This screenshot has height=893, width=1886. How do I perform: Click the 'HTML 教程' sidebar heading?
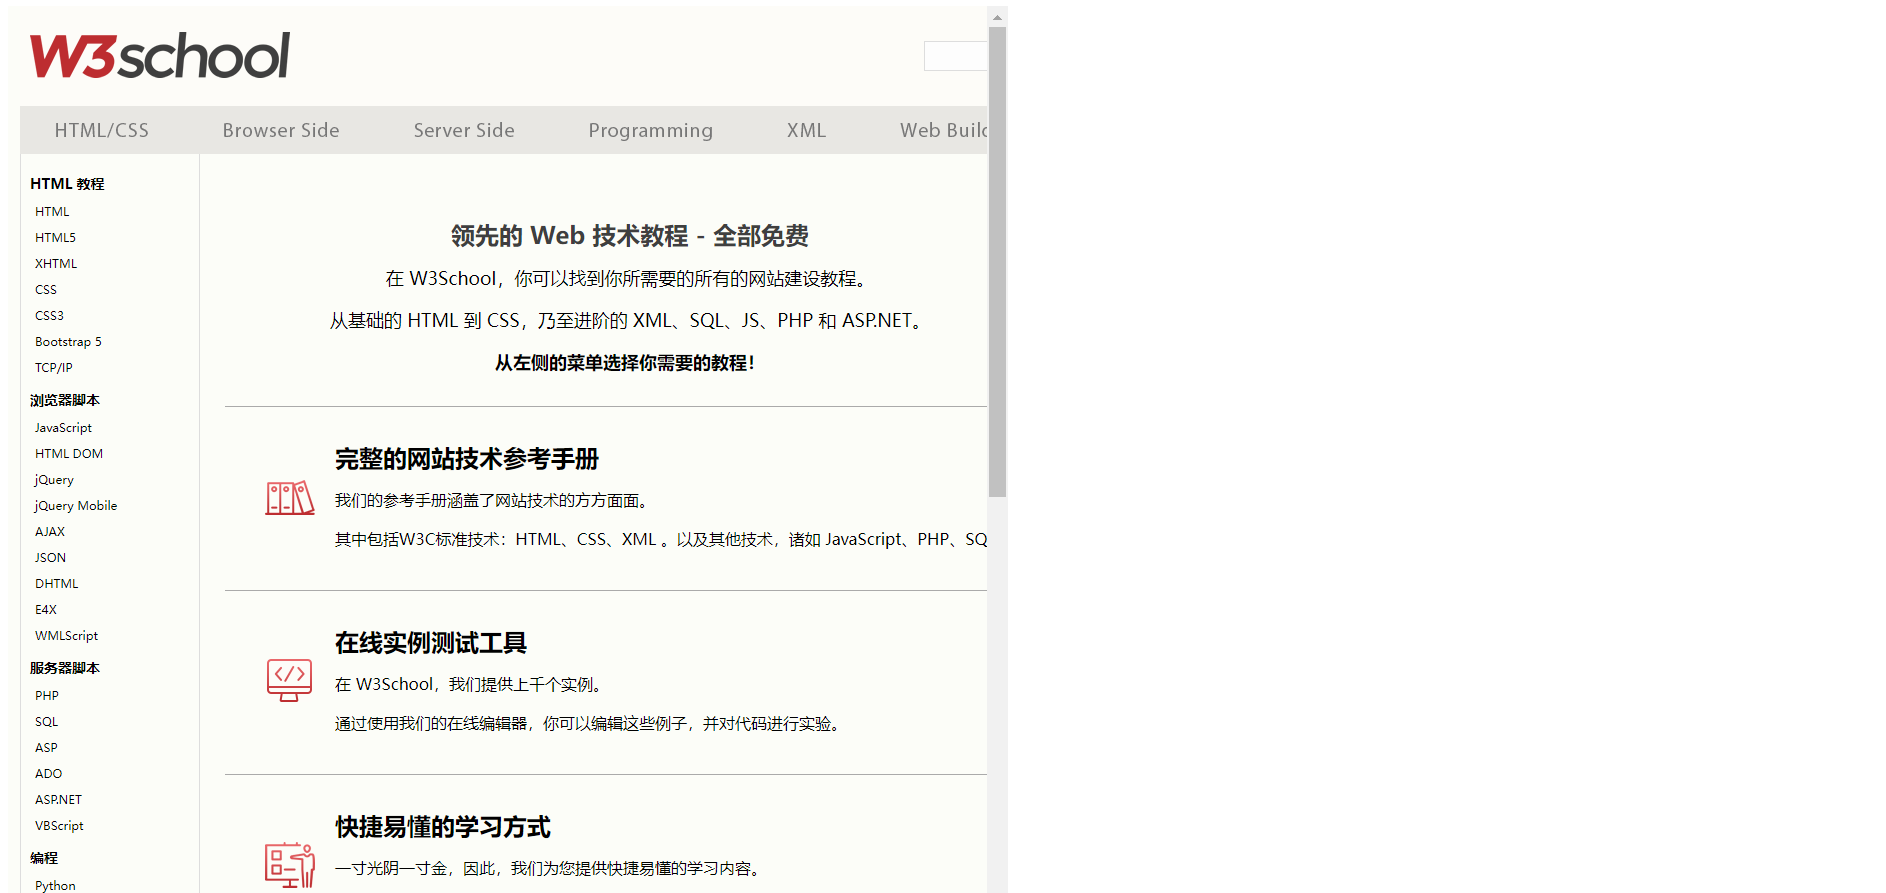click(67, 184)
